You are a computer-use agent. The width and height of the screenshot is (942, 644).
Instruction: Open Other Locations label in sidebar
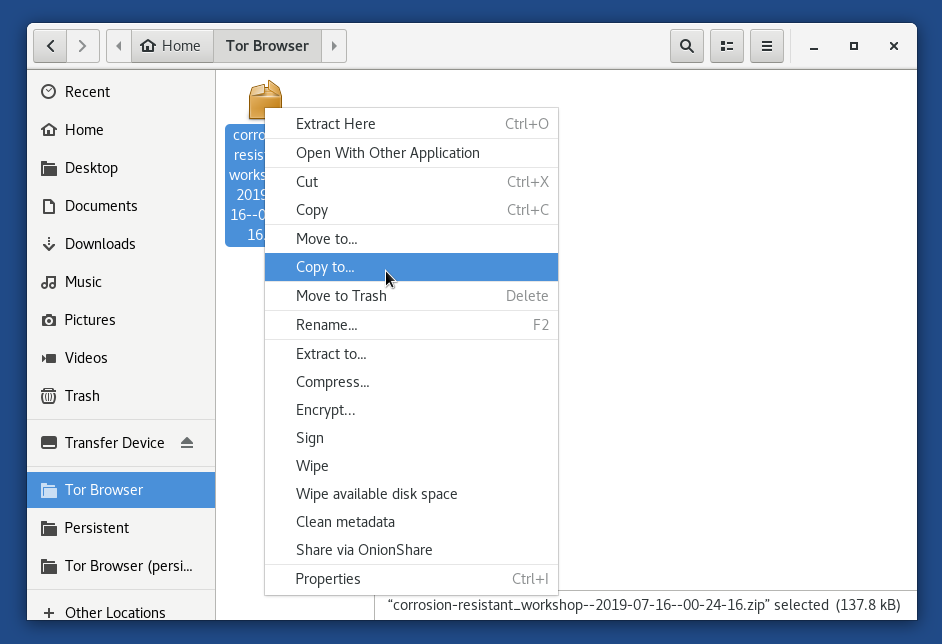click(x=115, y=612)
